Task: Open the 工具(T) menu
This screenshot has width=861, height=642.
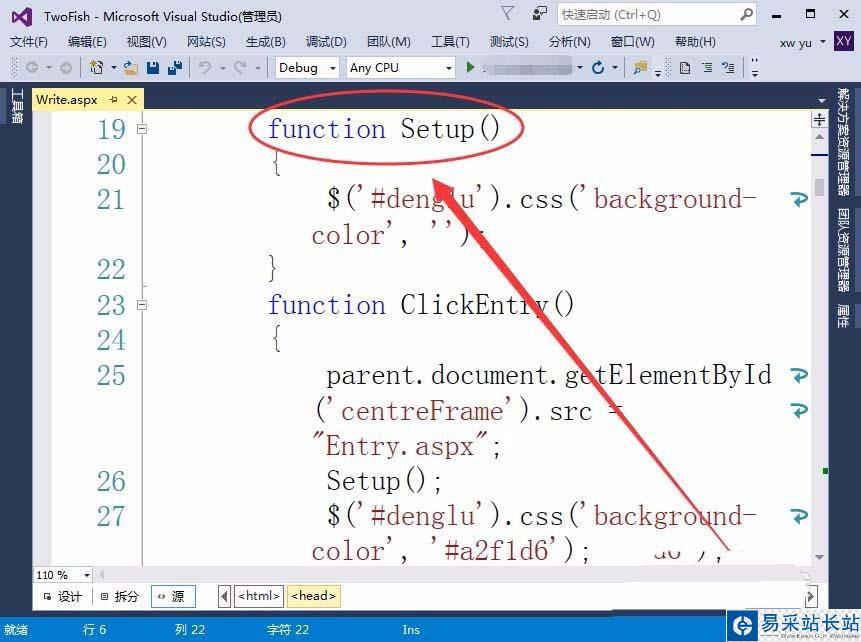Action: point(450,42)
